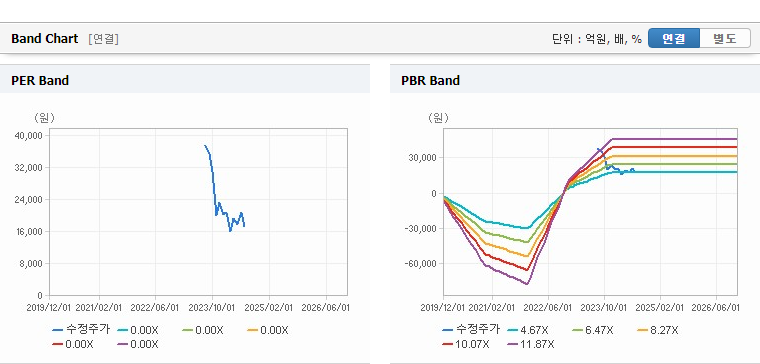Viewport: 760px width, 364px height.
Task: Click red 0.00X legend in PER Band
Action: click(73, 345)
